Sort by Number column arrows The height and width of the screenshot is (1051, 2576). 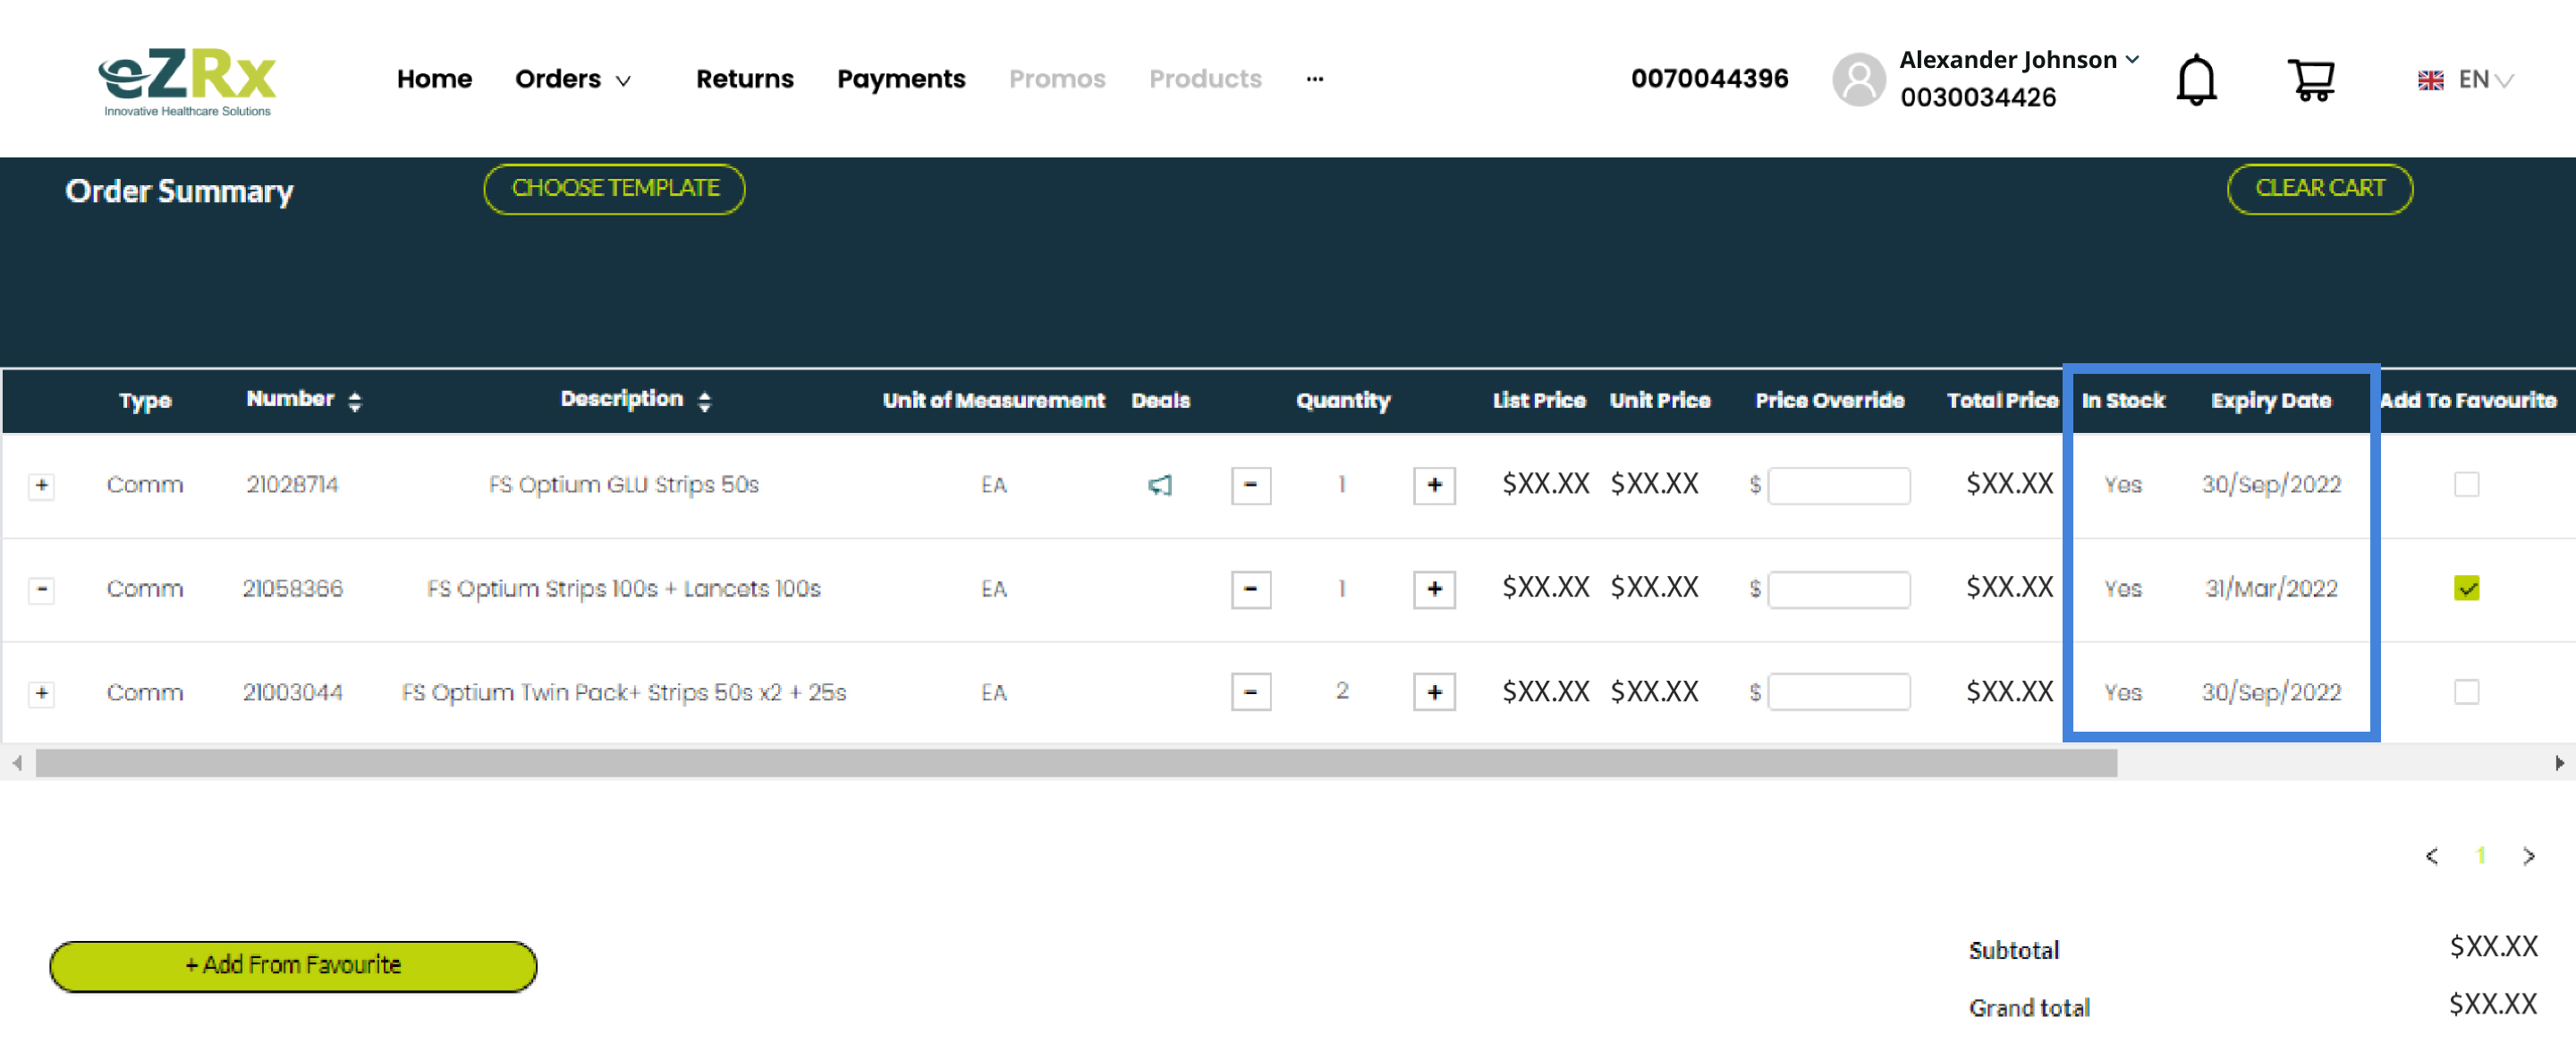coord(354,401)
